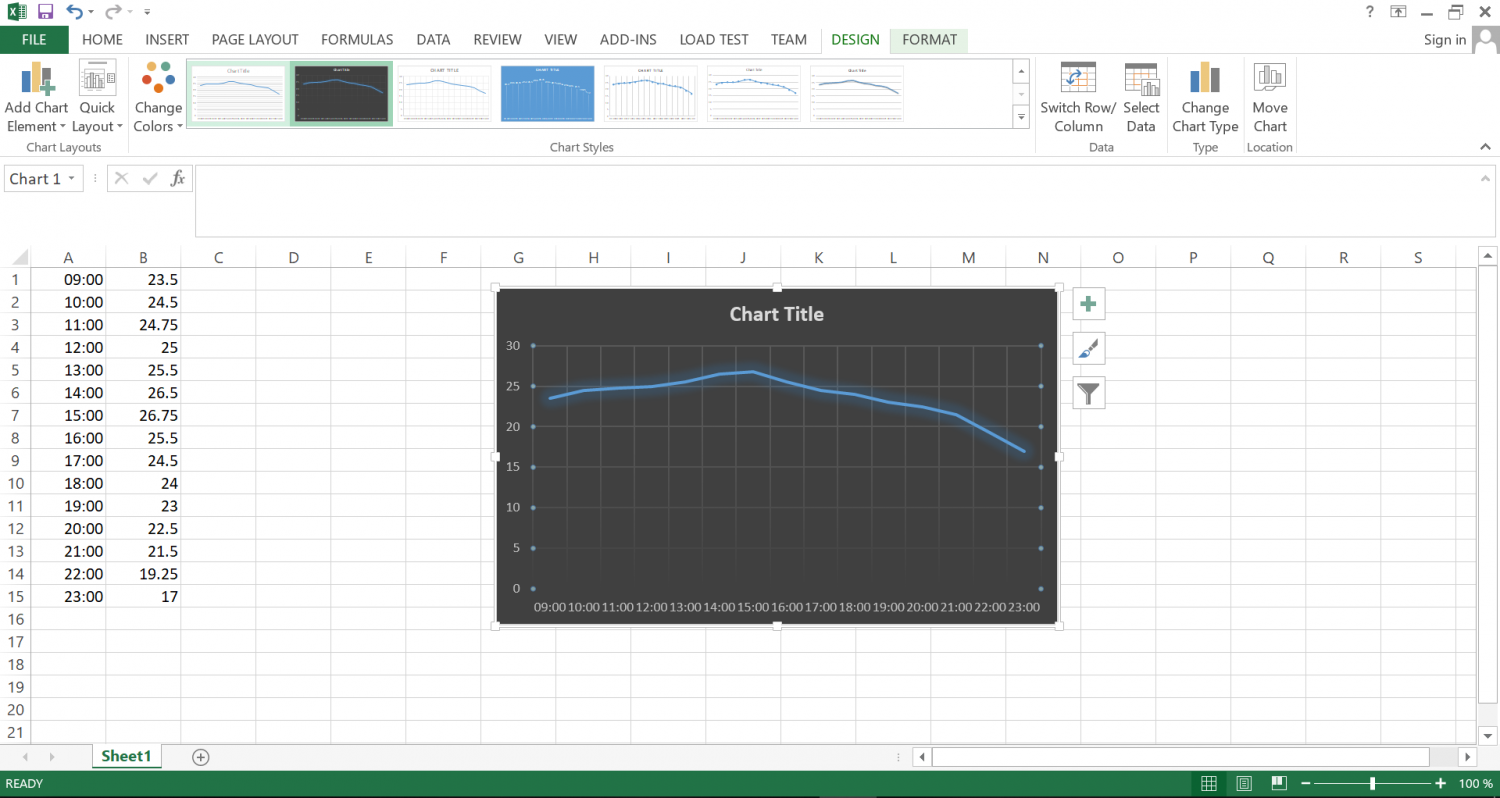Viewport: 1500px width, 798px height.
Task: Collapse the ribbon with the chevron arrow
Action: tap(1485, 147)
